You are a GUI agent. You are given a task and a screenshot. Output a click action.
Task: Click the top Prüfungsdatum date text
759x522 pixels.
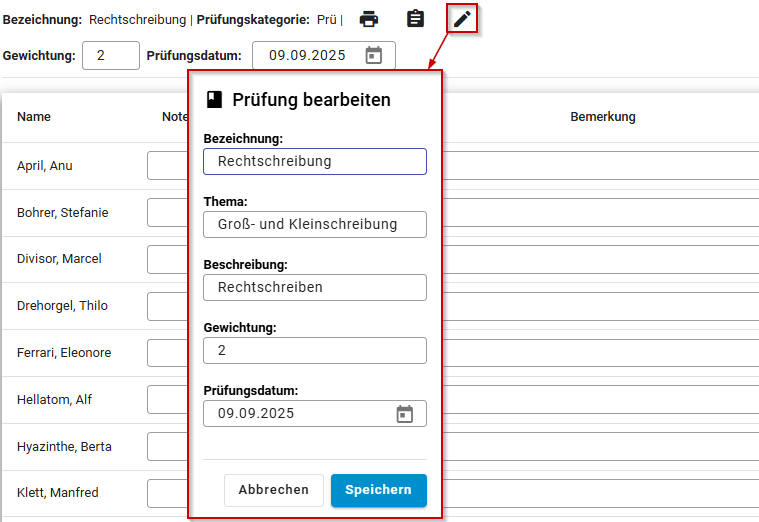[307, 56]
